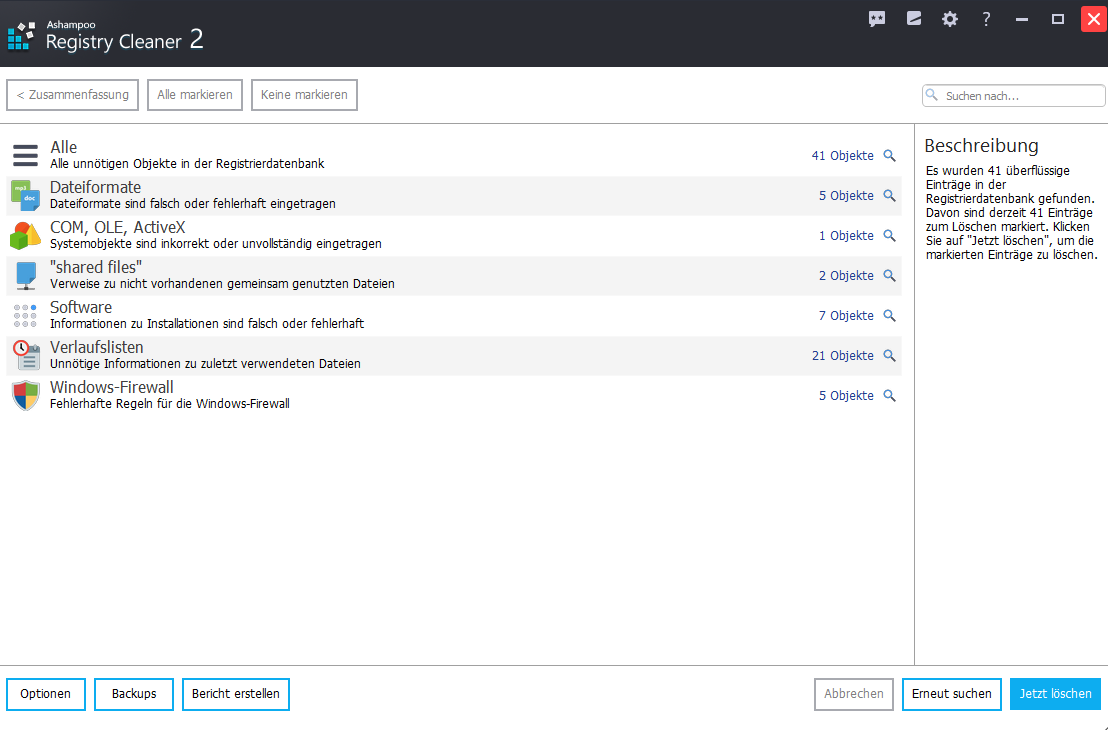
Task: Click the COM, OLE, ActiveX cubes icon
Action: [25, 236]
